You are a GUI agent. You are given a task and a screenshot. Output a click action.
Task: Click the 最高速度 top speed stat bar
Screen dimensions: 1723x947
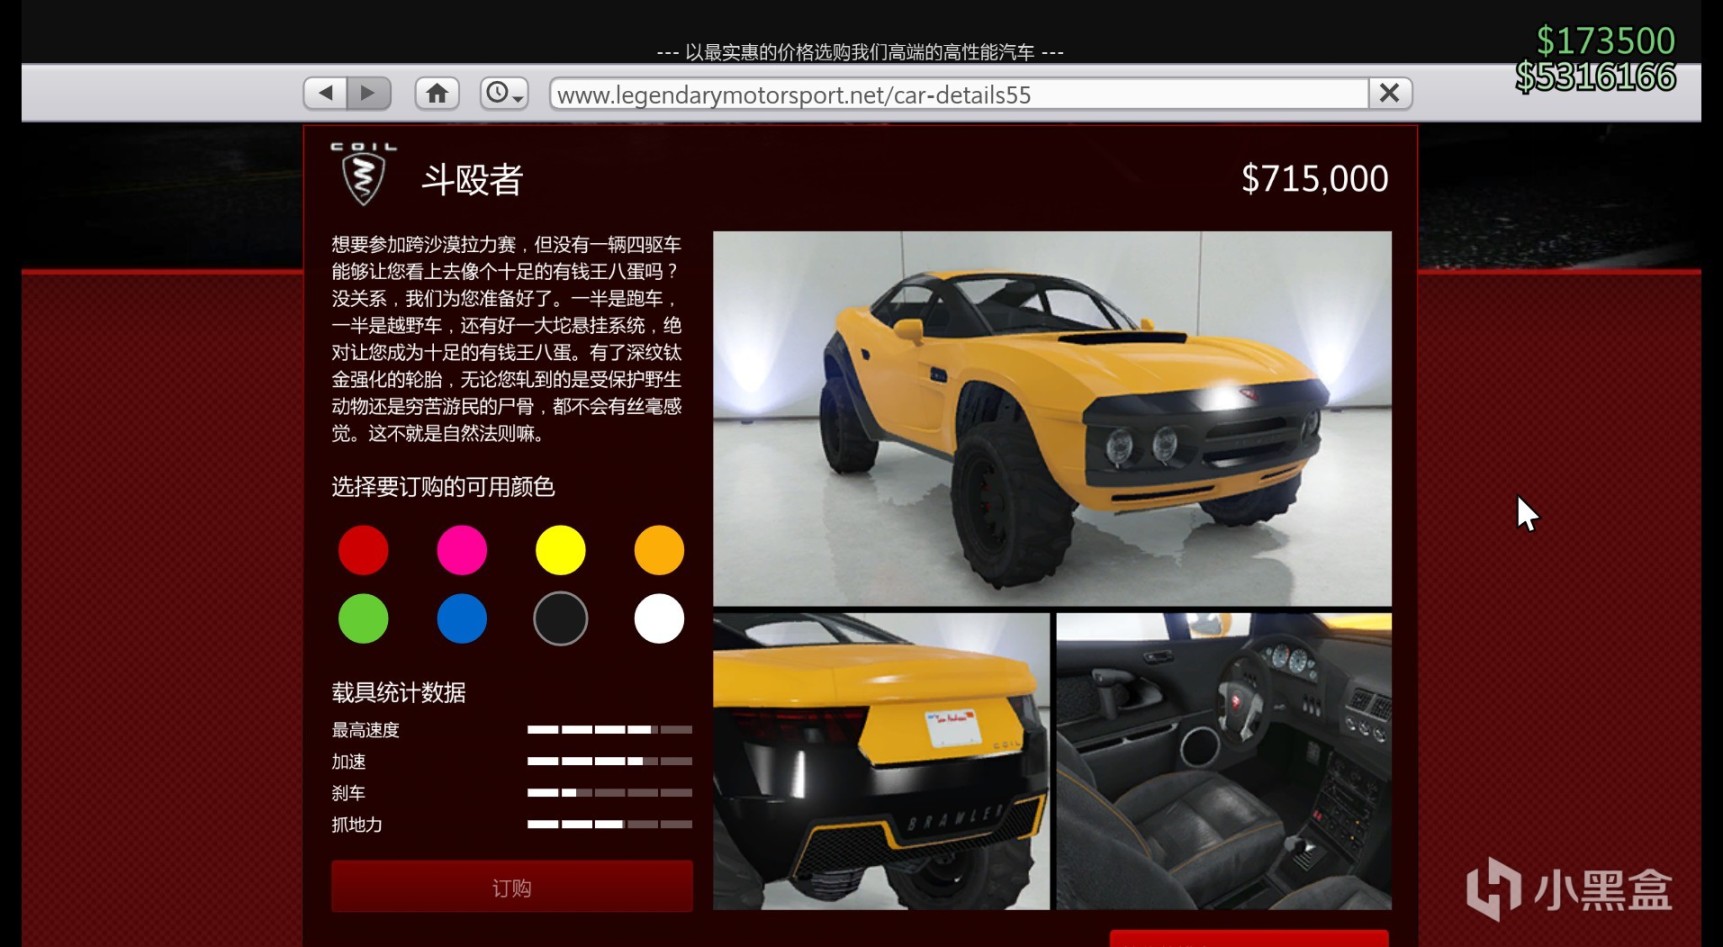point(610,730)
